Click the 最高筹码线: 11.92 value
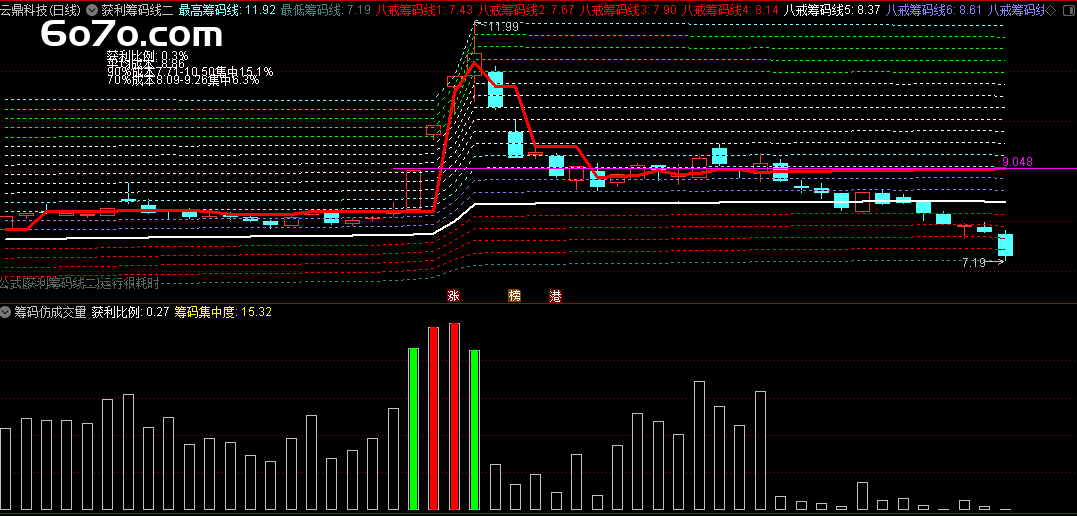Screen dimensions: 1077x516 (x=227, y=10)
